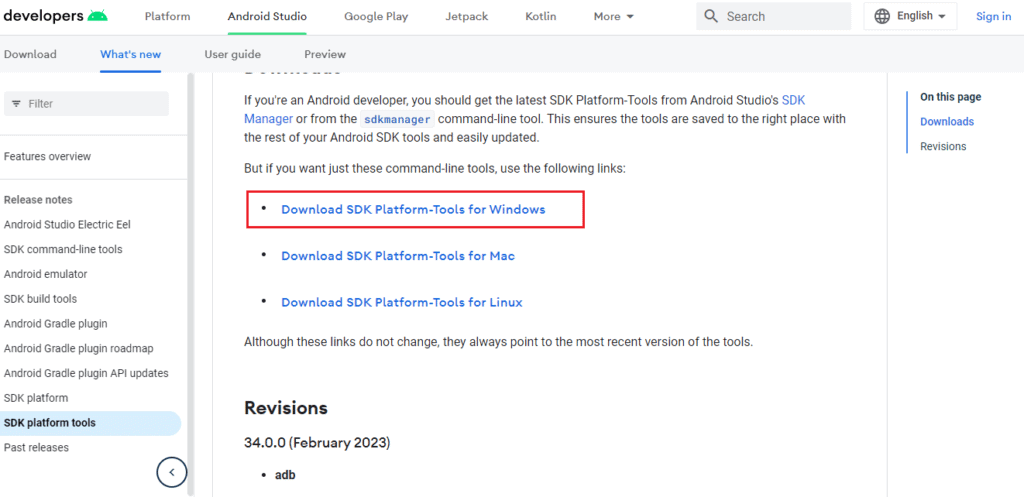Open the English language dropdown
This screenshot has height=497, width=1024.
point(910,16)
